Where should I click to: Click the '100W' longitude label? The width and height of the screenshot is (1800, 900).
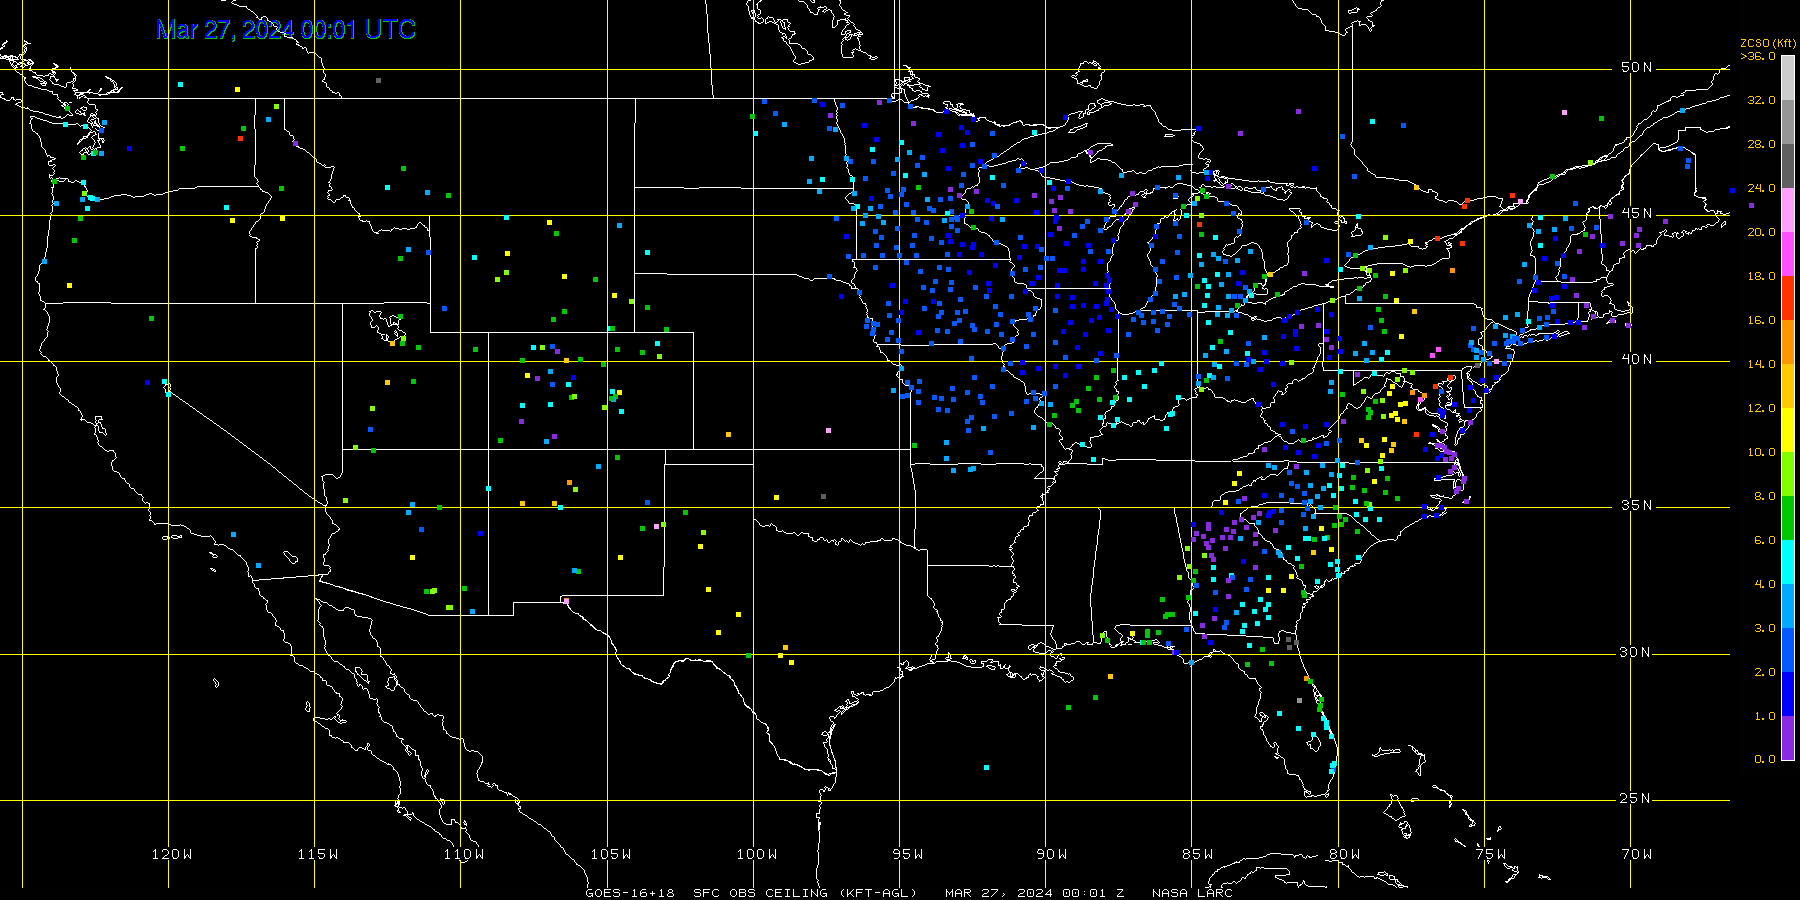pyautogui.click(x=757, y=854)
